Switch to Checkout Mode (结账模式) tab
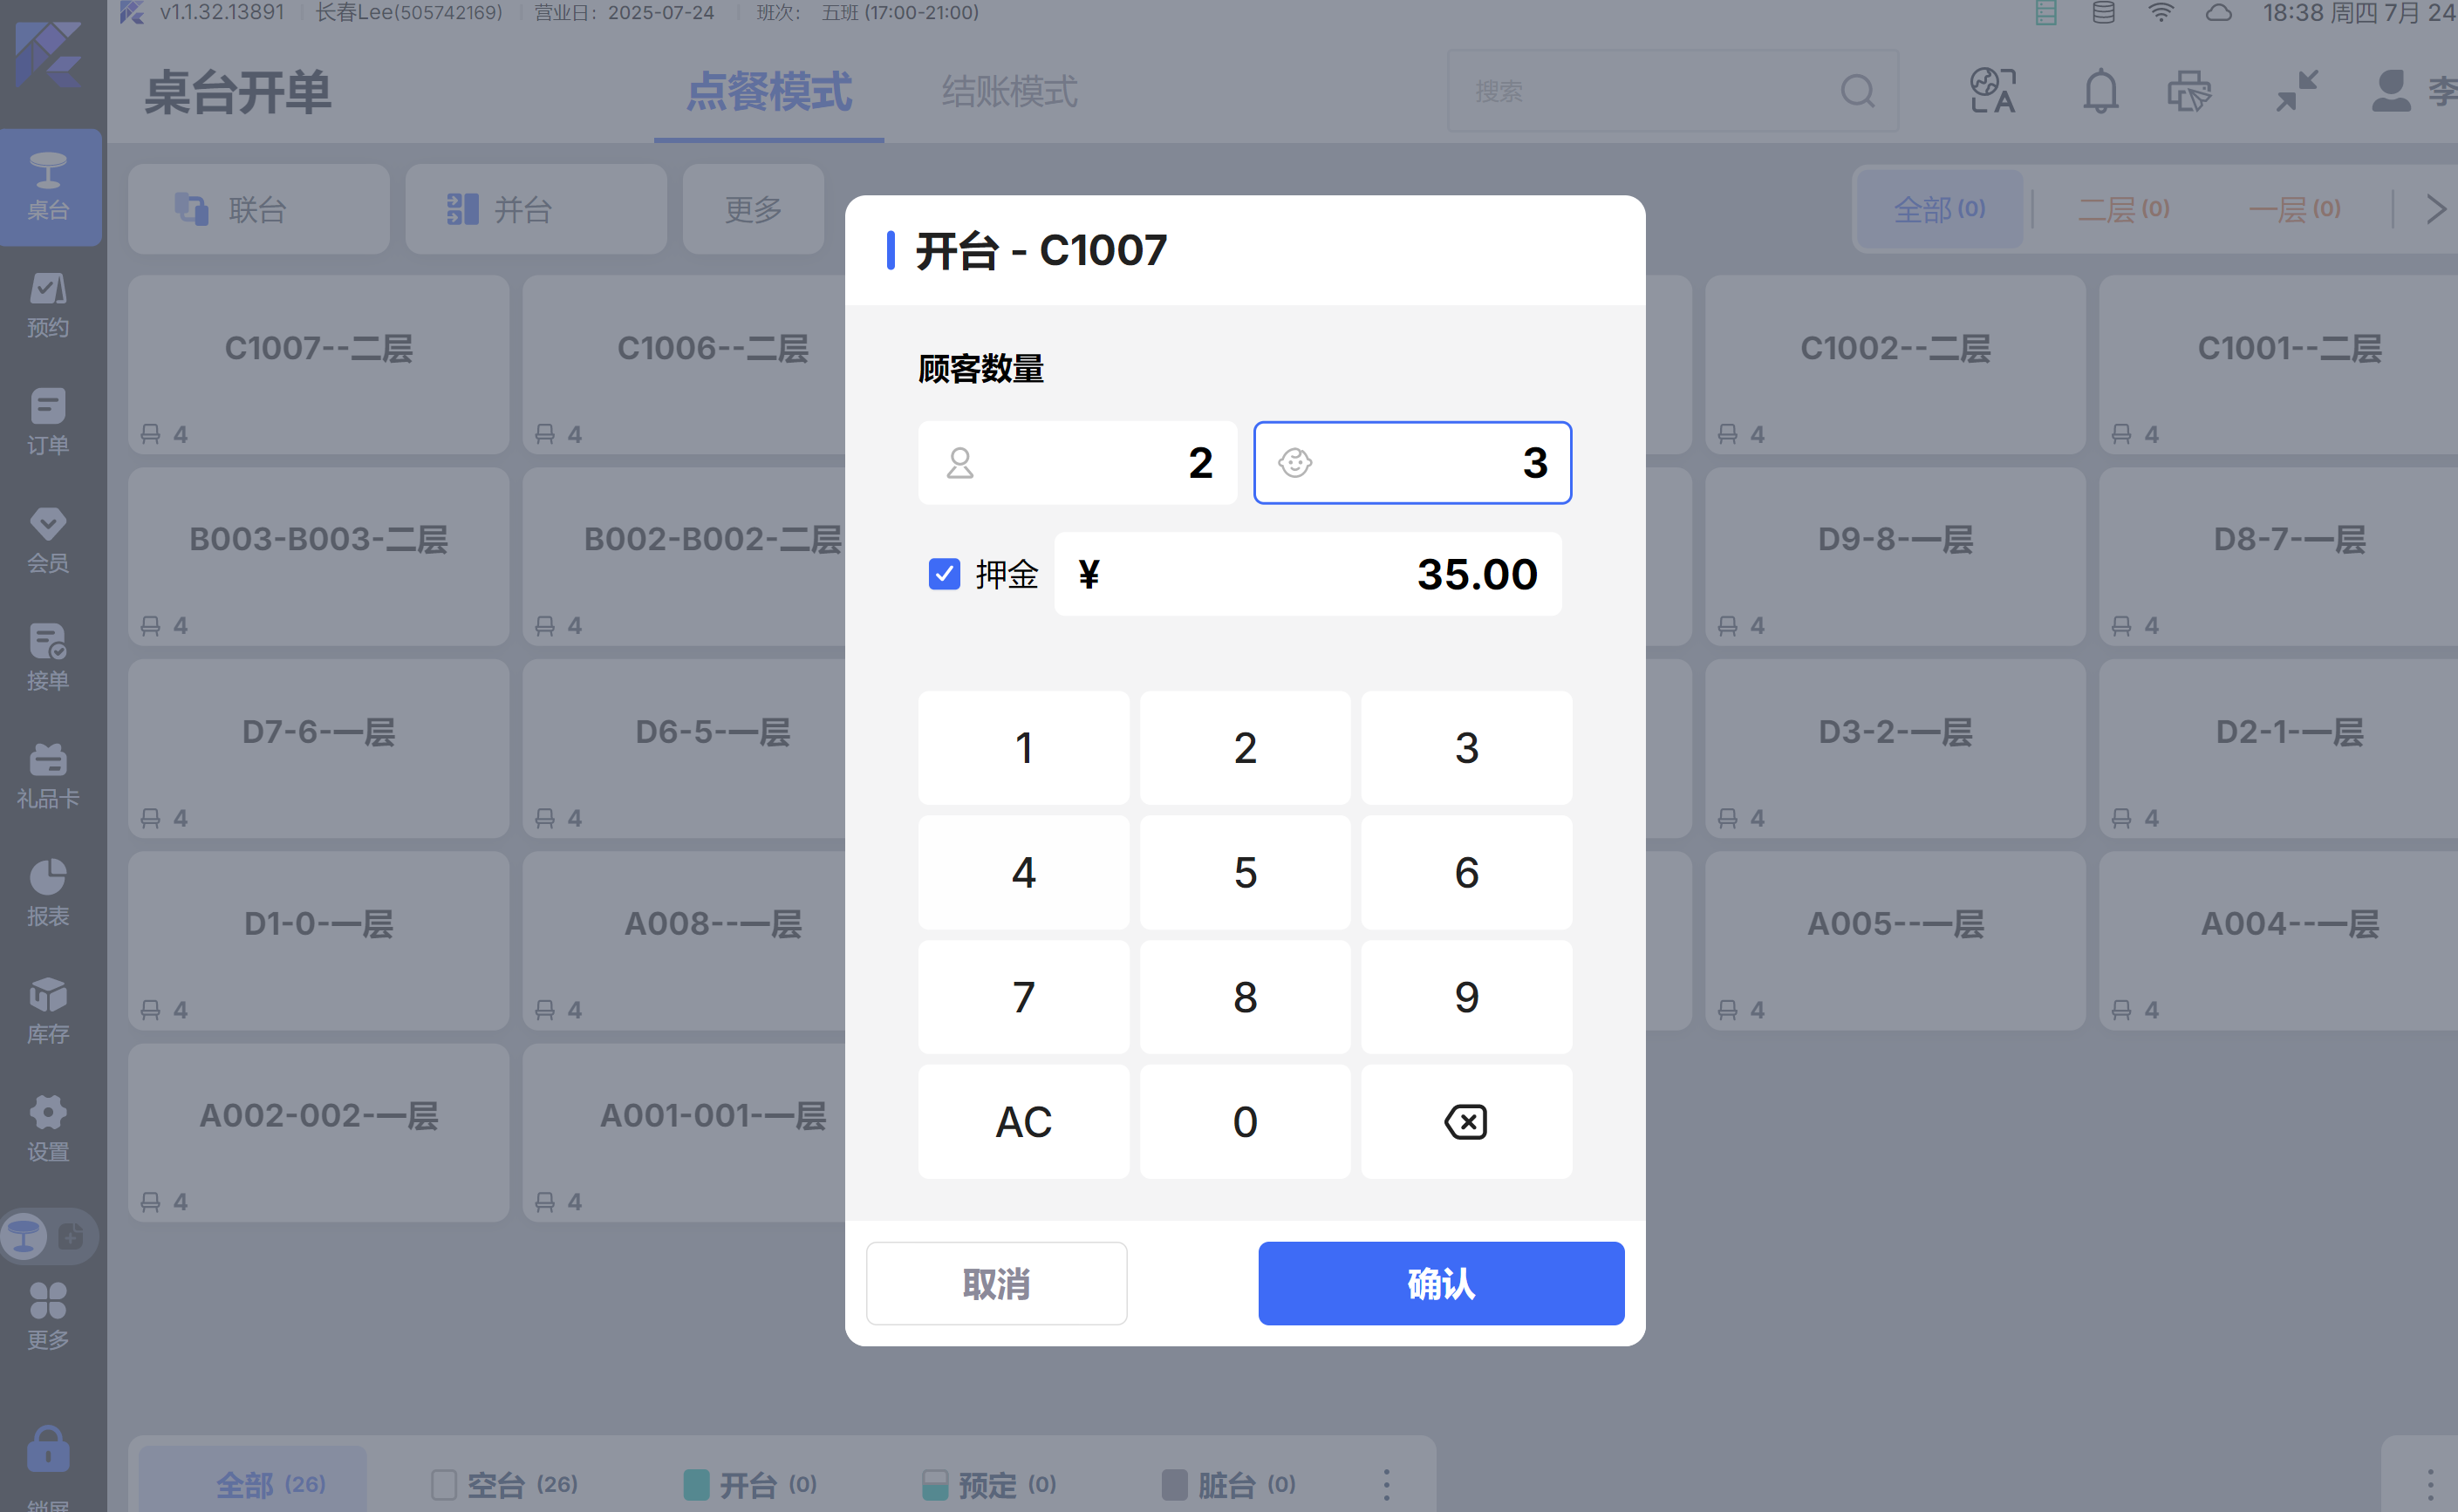 click(1009, 92)
